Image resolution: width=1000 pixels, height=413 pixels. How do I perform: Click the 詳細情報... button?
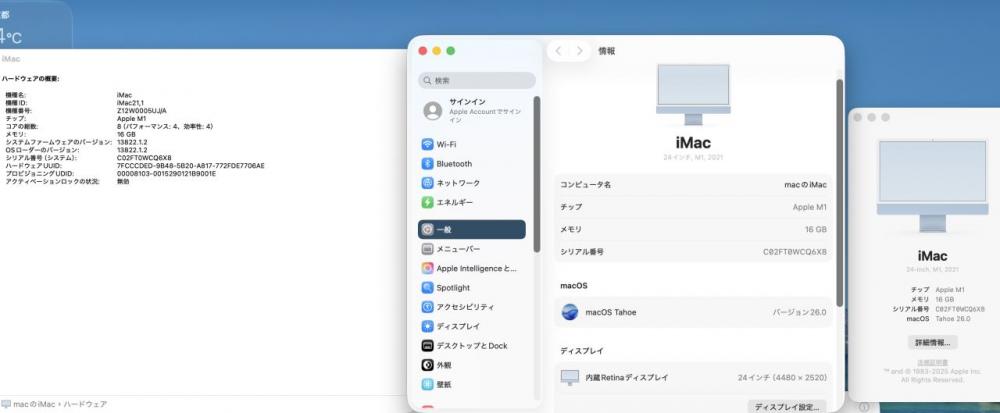click(932, 342)
